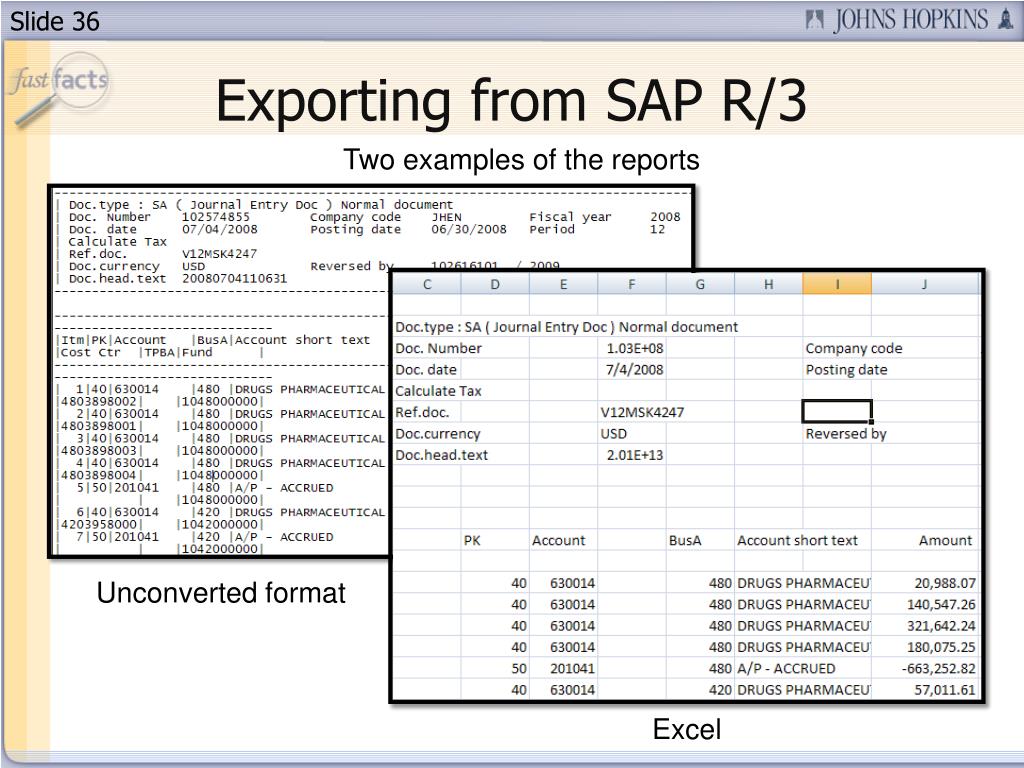Select column F header in Excel
Image resolution: width=1024 pixels, height=768 pixels.
[632, 284]
